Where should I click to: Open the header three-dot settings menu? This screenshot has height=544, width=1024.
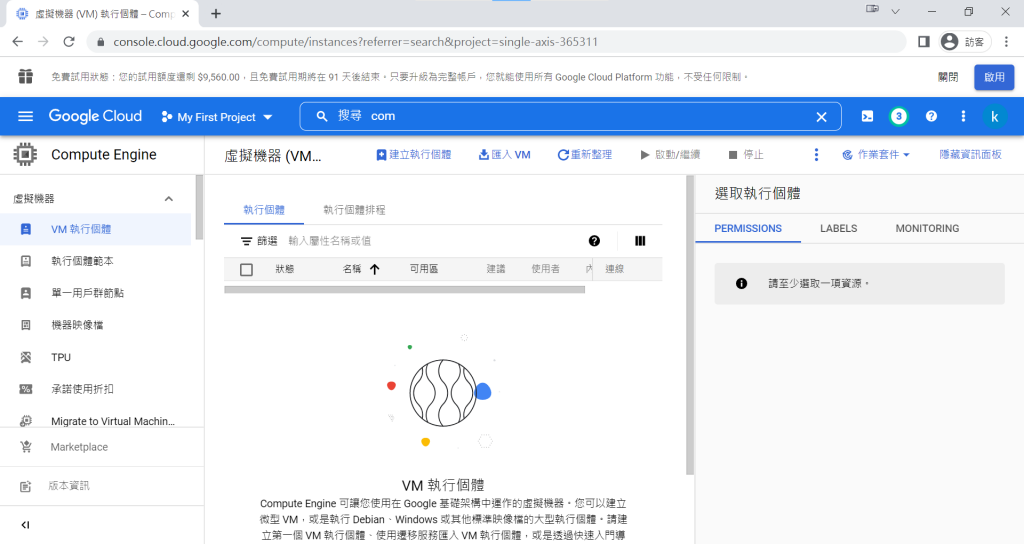click(x=963, y=116)
